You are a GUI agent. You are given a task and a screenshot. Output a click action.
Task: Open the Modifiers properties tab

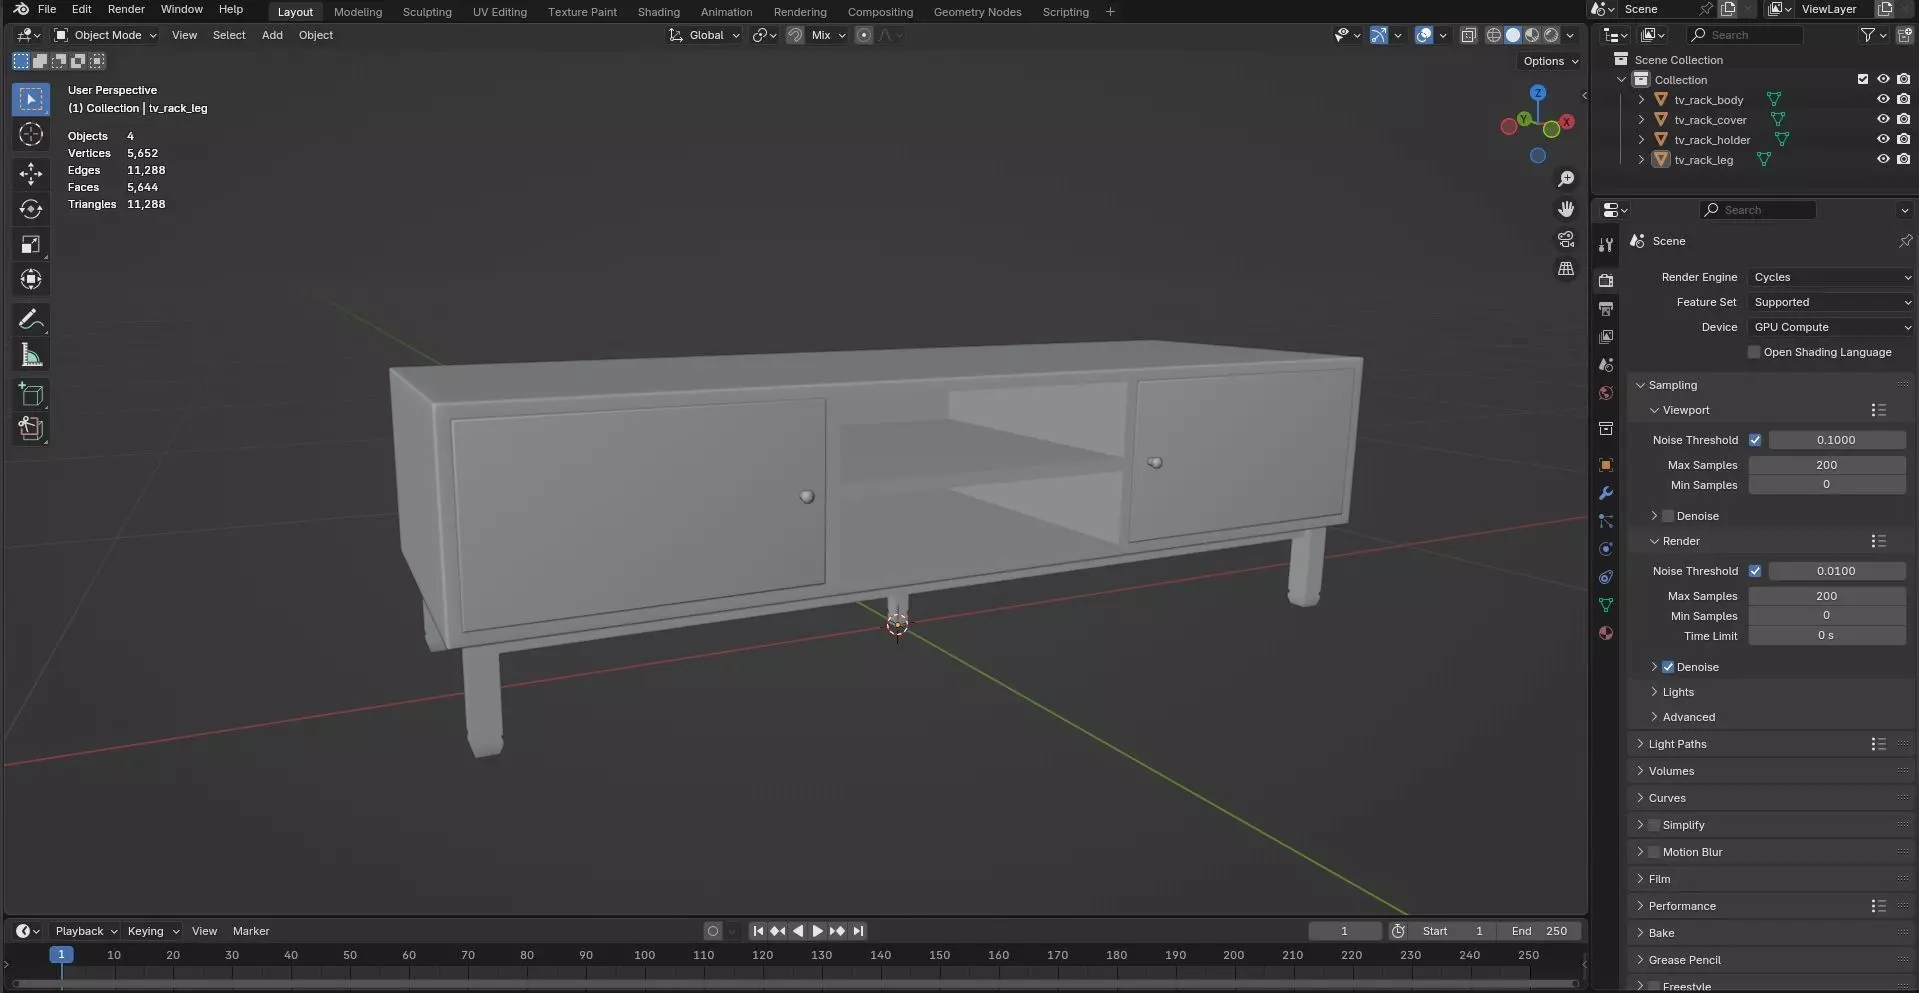click(1606, 493)
